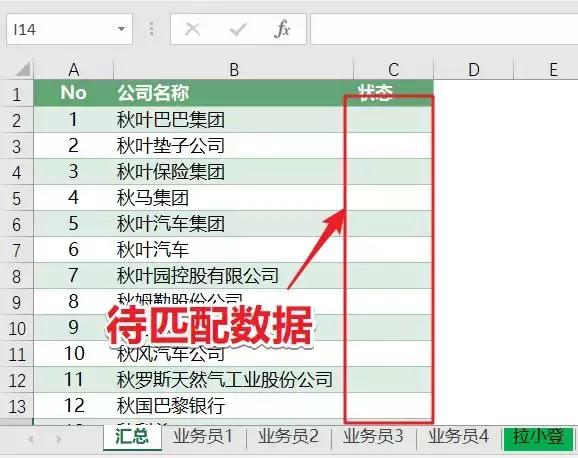The width and height of the screenshot is (578, 458).
Task: Switch to the 业务员3 sheet tab
Action: click(373, 437)
